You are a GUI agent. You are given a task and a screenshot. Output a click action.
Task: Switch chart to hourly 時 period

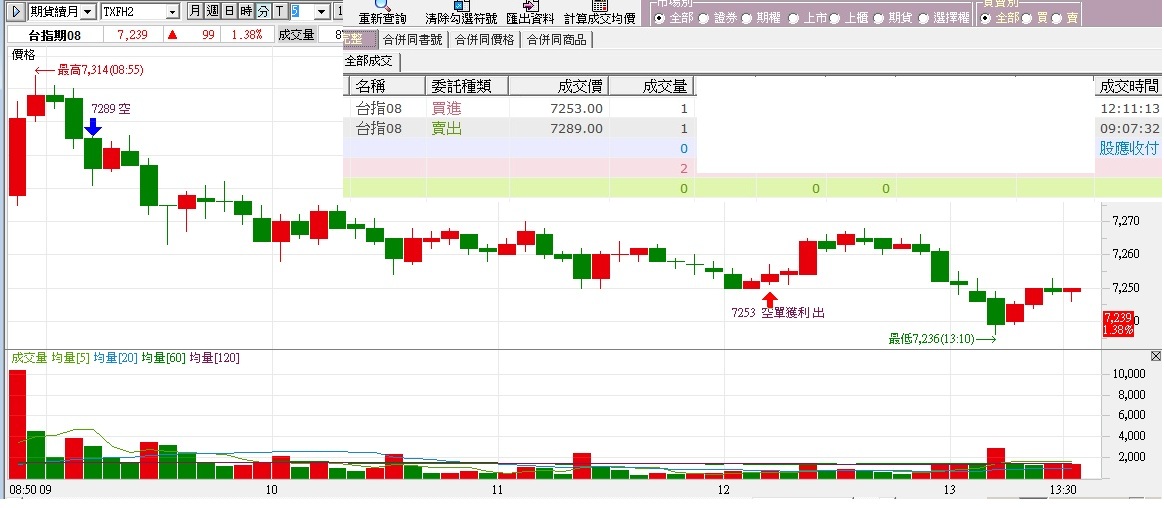pos(246,11)
